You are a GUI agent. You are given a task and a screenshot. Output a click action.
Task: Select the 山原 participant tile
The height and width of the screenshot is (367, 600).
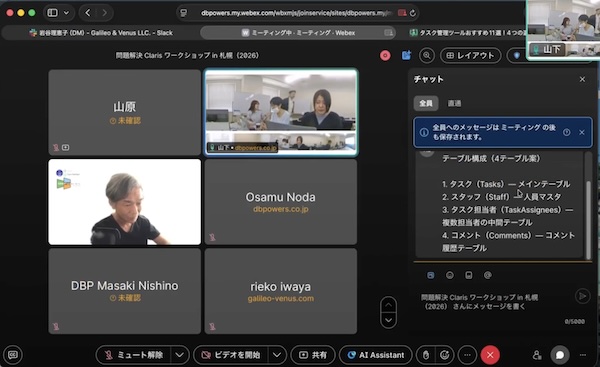[124, 112]
